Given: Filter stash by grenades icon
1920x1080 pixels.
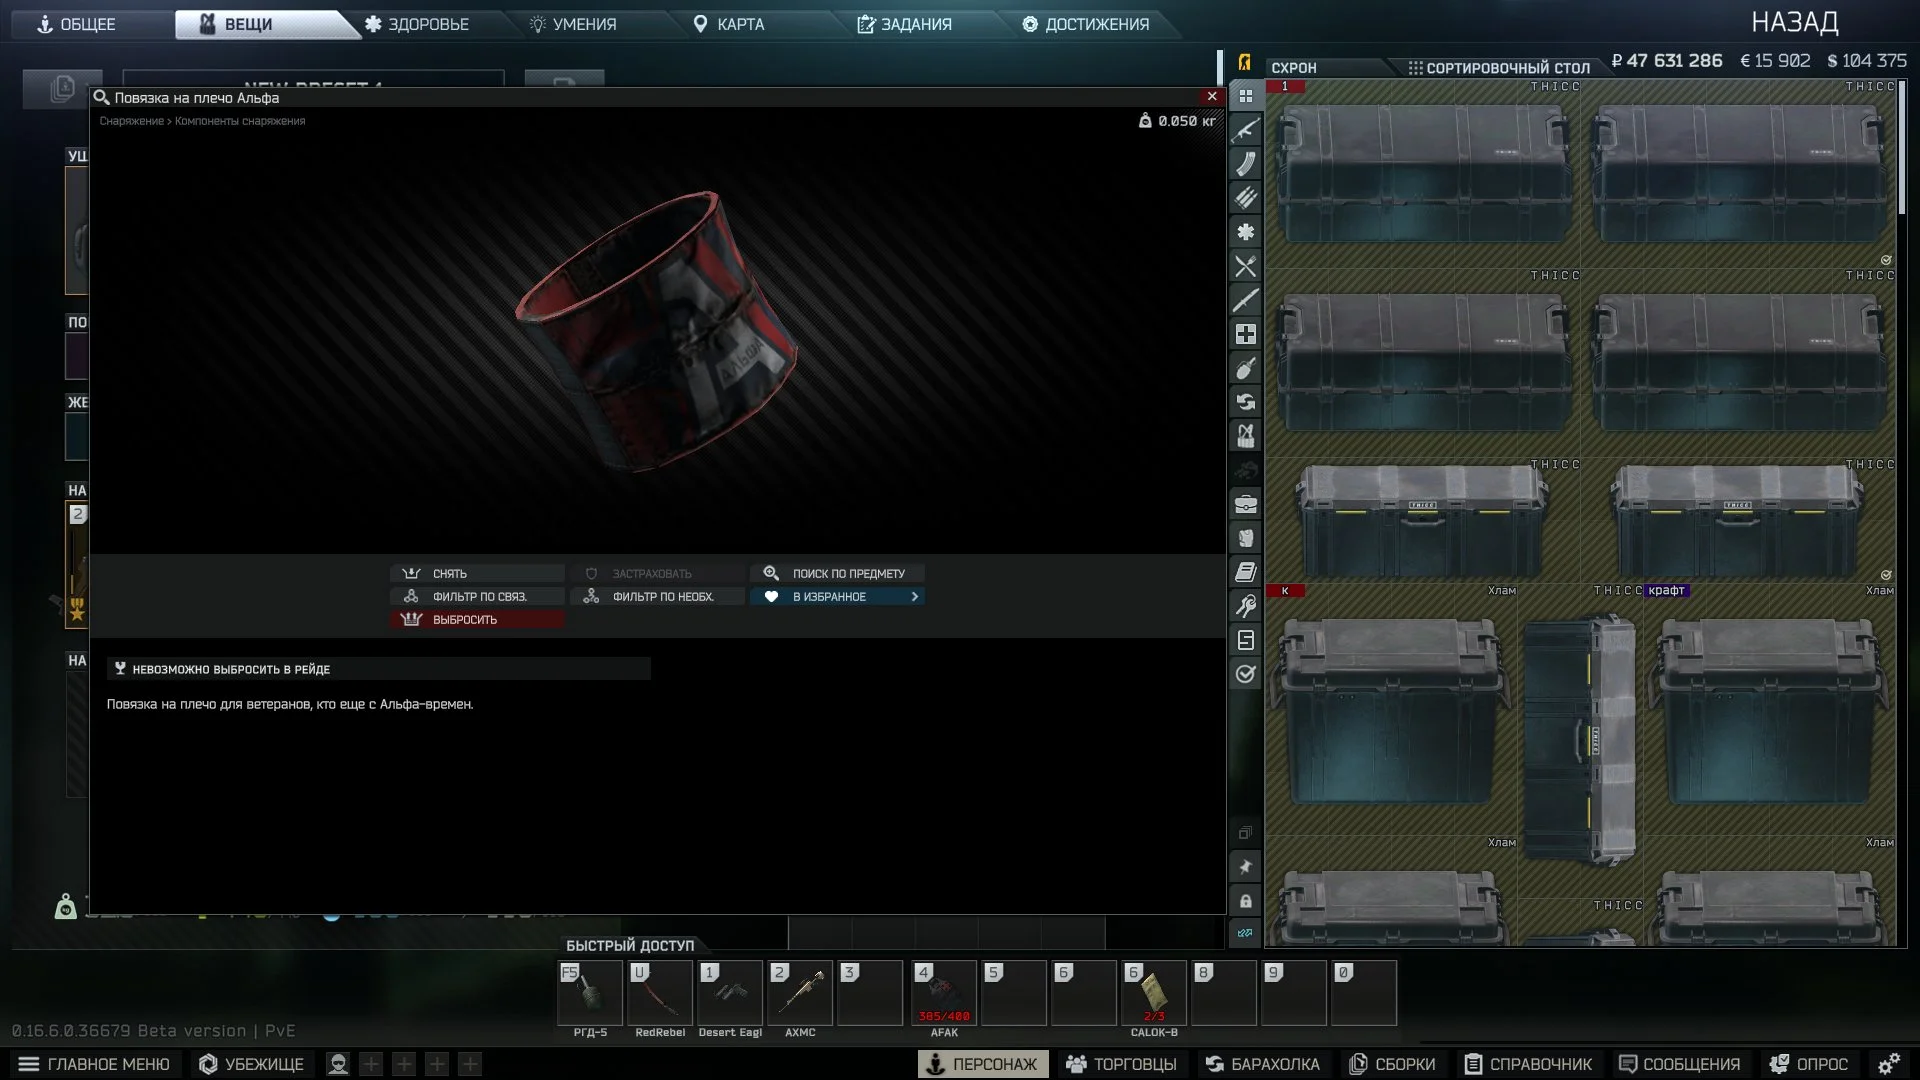Looking at the screenshot, I should pyautogui.click(x=1245, y=368).
